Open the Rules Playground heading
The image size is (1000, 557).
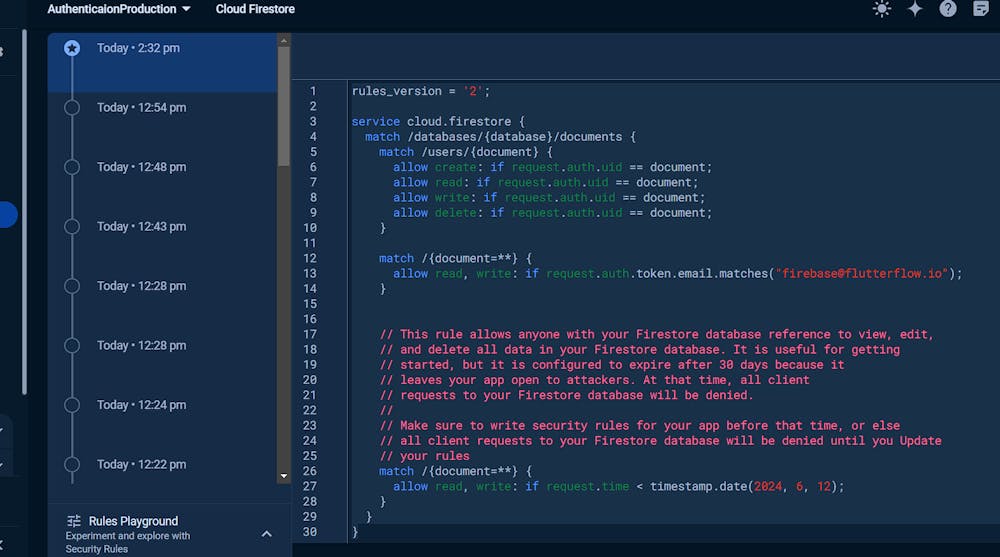click(133, 521)
